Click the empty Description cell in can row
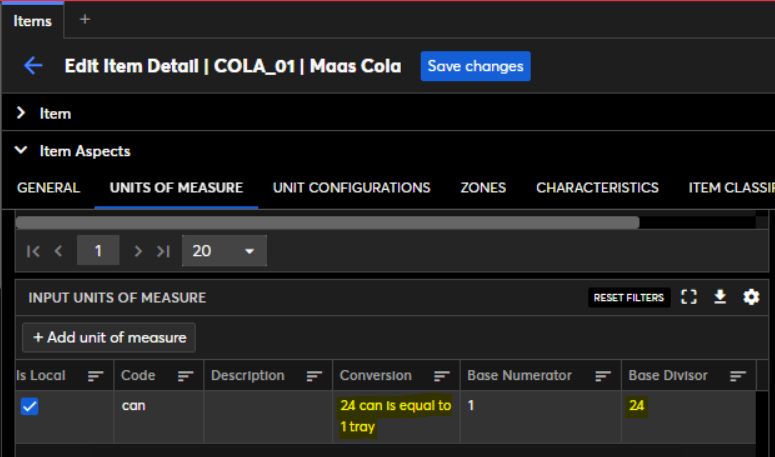The height and width of the screenshot is (457, 775). coord(268,416)
